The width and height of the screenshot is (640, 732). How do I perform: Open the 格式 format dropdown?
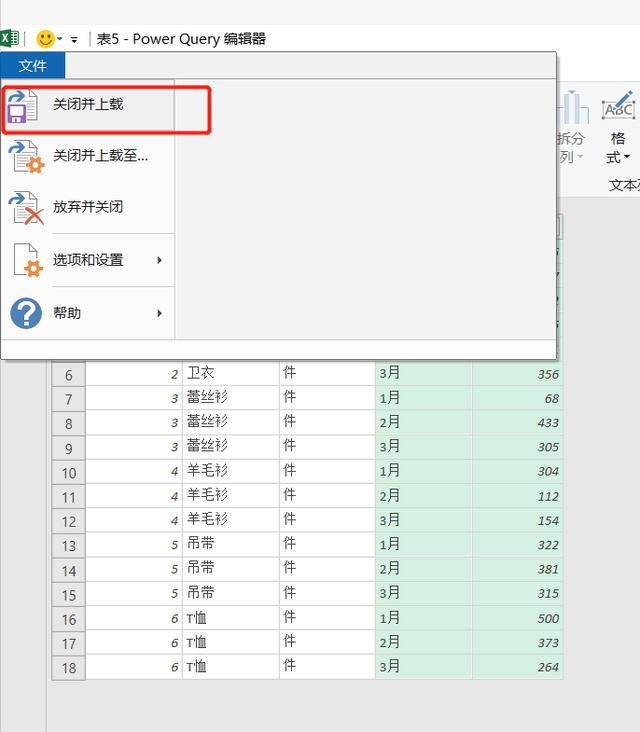point(618,148)
